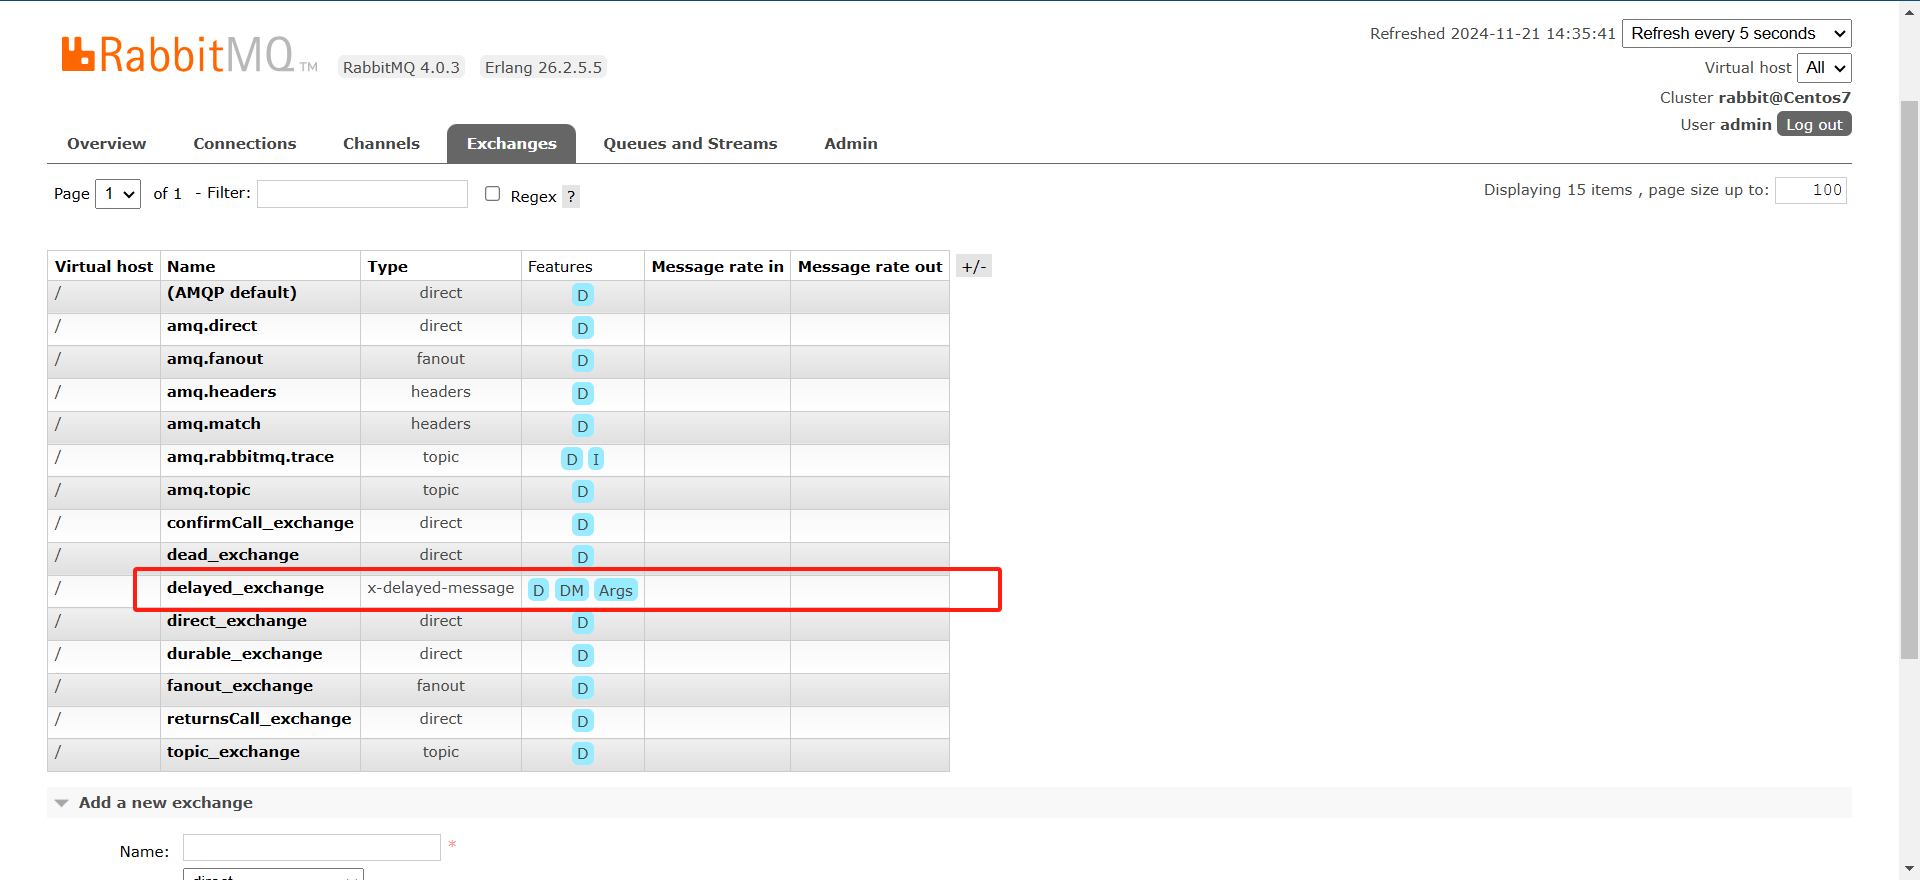Click the new exchange Name field

coord(312,848)
